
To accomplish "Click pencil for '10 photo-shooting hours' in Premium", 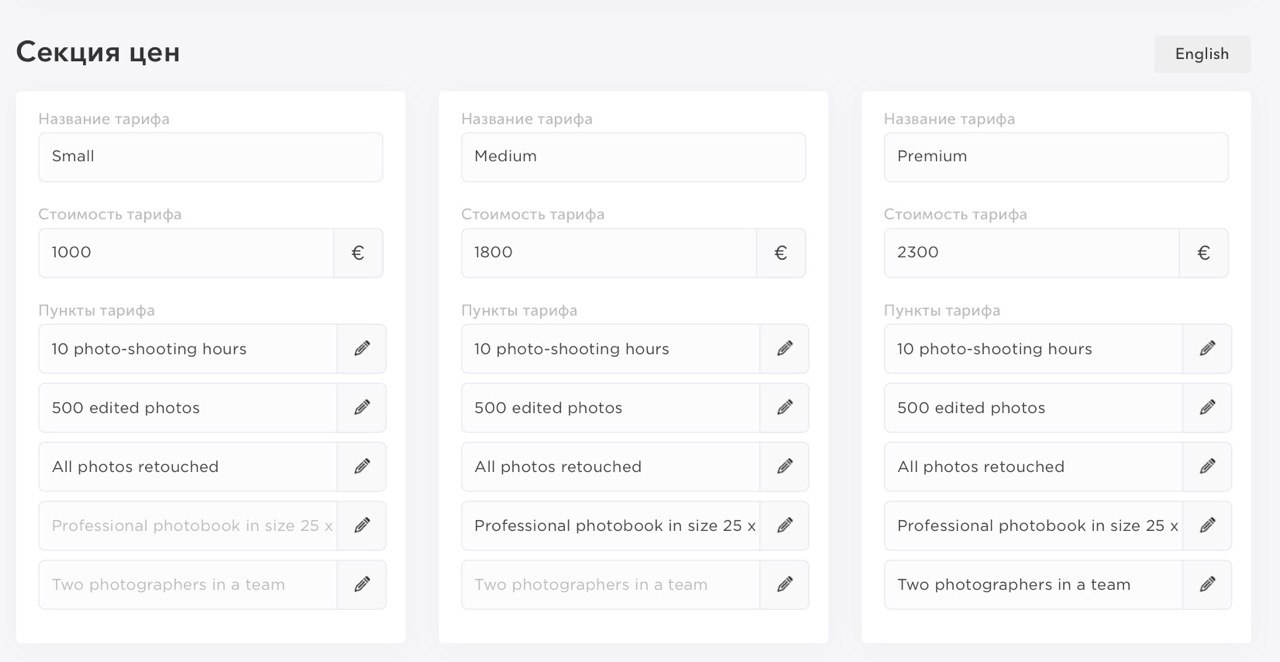I will point(1208,349).
